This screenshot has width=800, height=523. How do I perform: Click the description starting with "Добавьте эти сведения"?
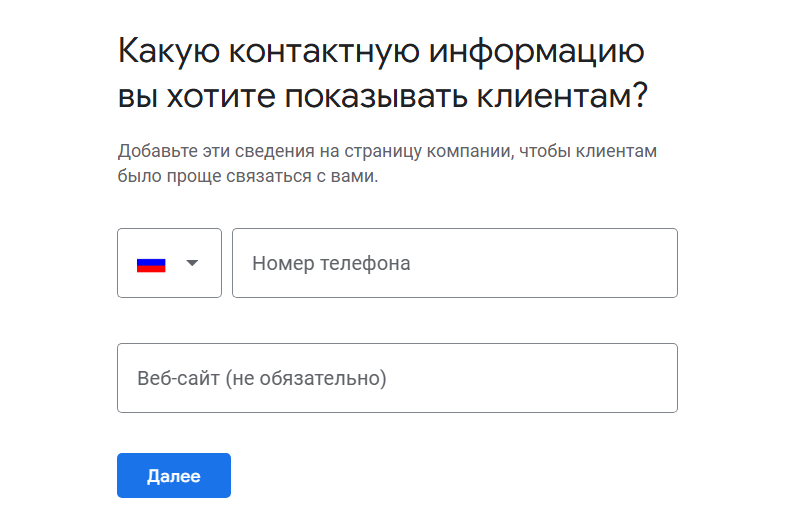click(387, 152)
